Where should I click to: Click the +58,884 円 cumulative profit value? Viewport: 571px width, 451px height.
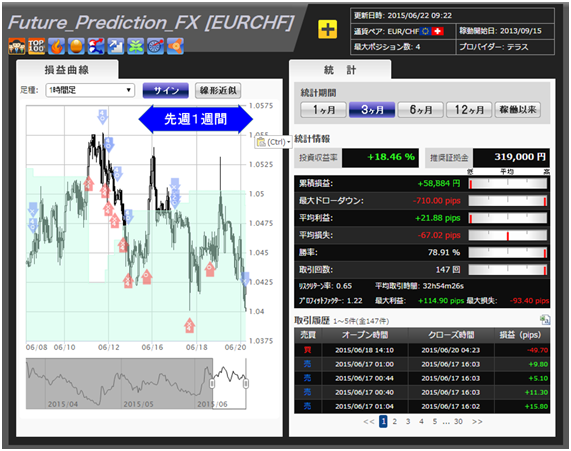tap(439, 183)
